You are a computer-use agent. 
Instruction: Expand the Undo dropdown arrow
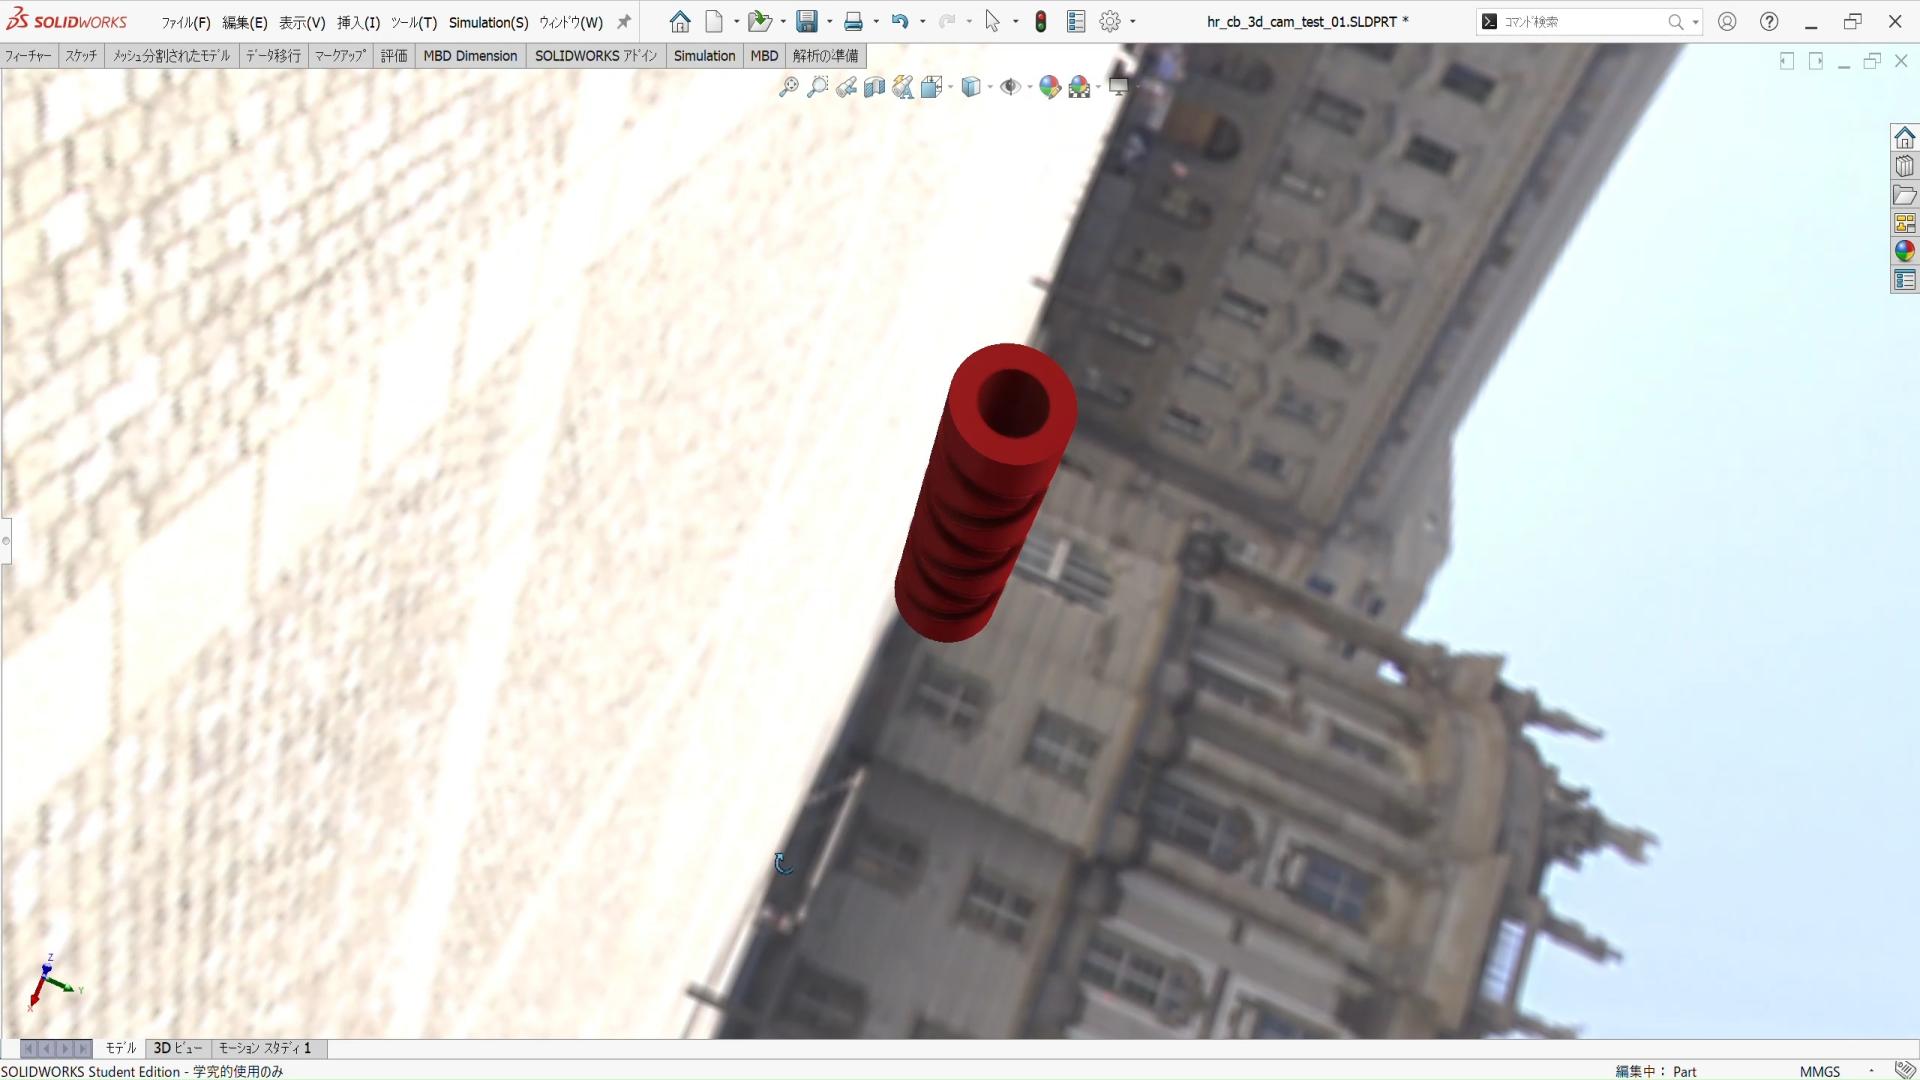pyautogui.click(x=922, y=21)
